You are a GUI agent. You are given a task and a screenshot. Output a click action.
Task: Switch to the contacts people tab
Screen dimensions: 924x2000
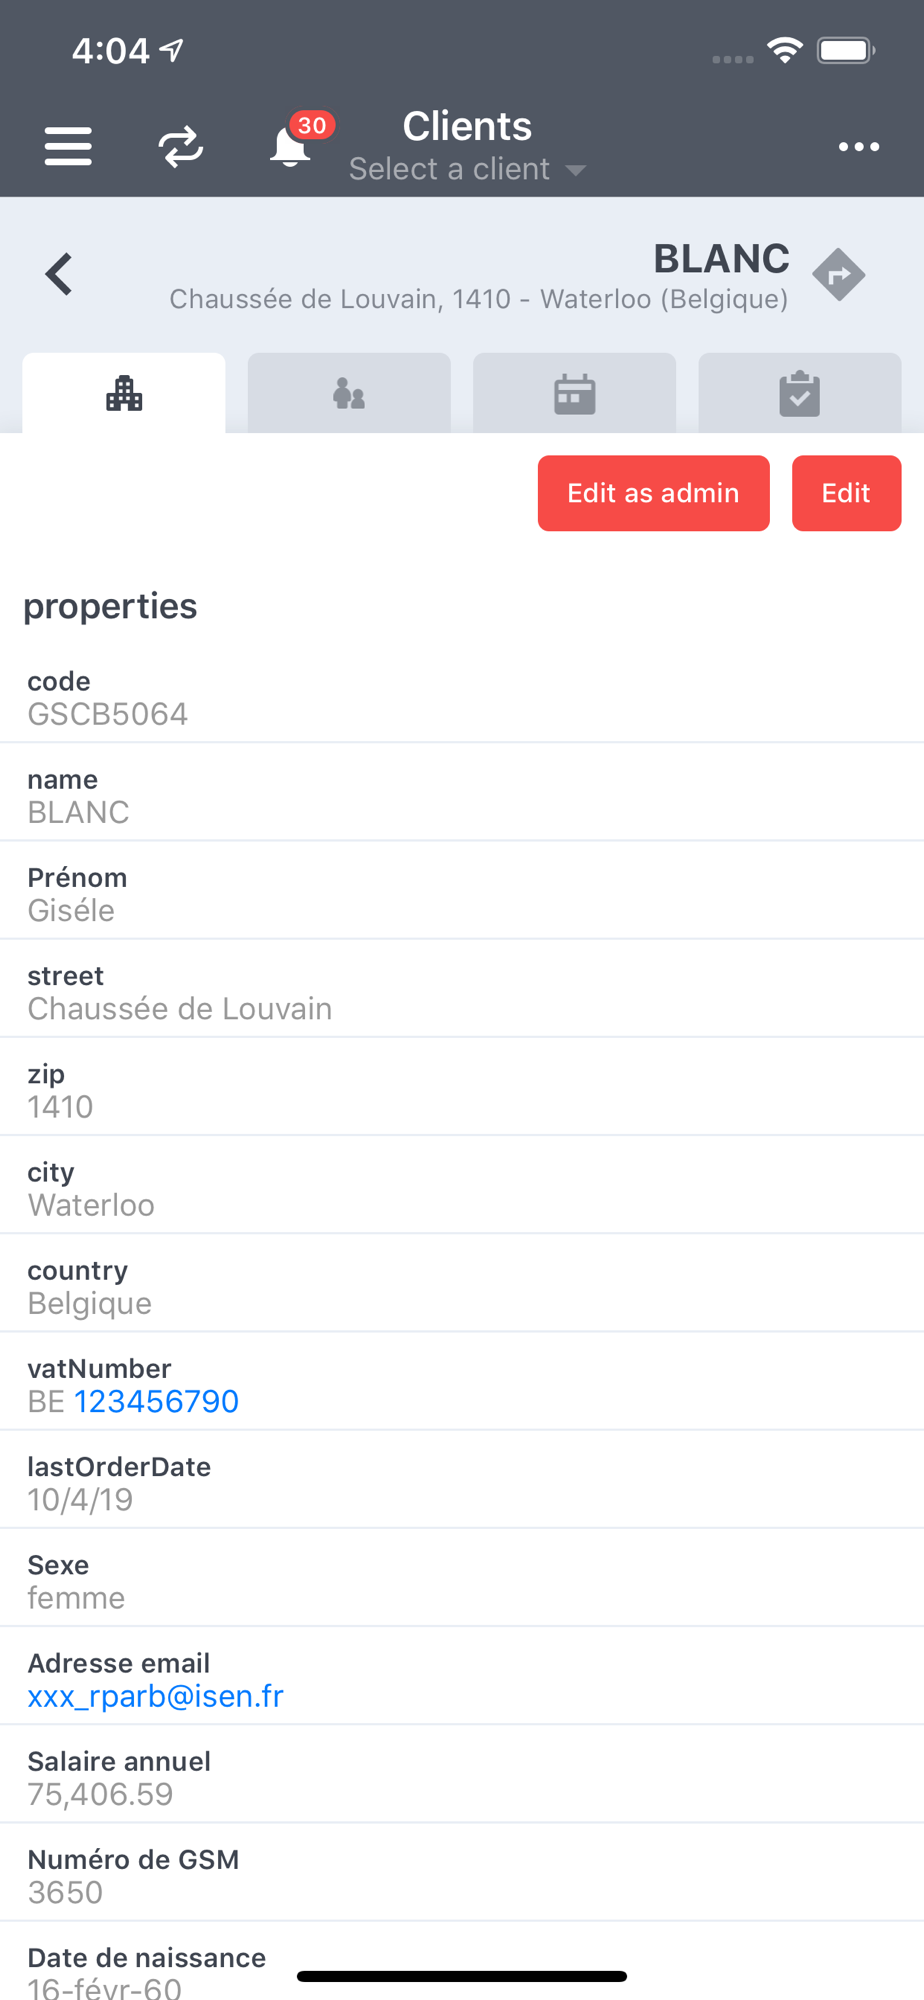click(x=349, y=393)
